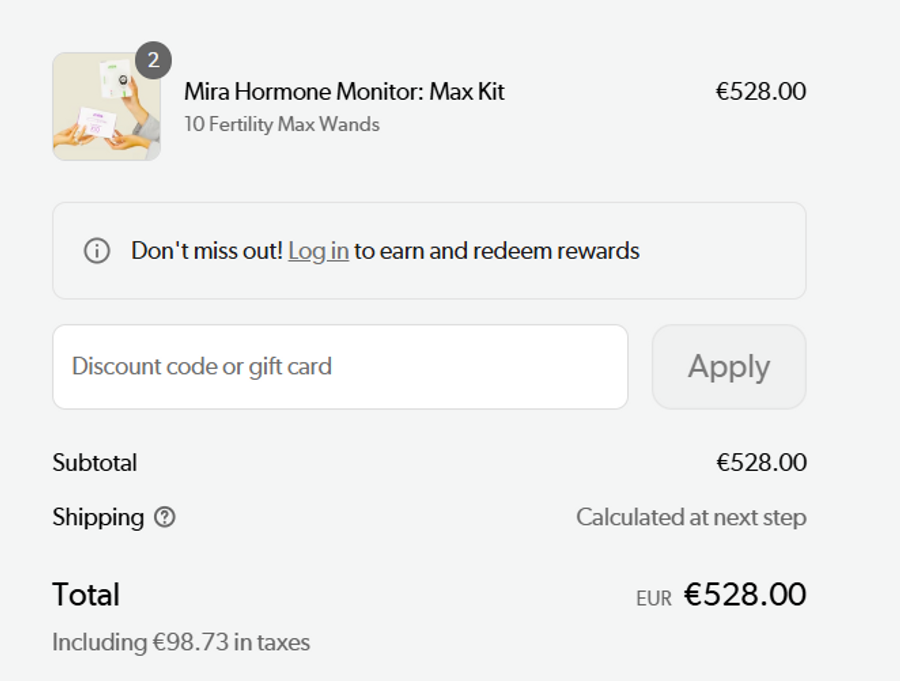Click the earn and redeem rewards text
Image resolution: width=900 pixels, height=681 pixels.
(x=496, y=251)
